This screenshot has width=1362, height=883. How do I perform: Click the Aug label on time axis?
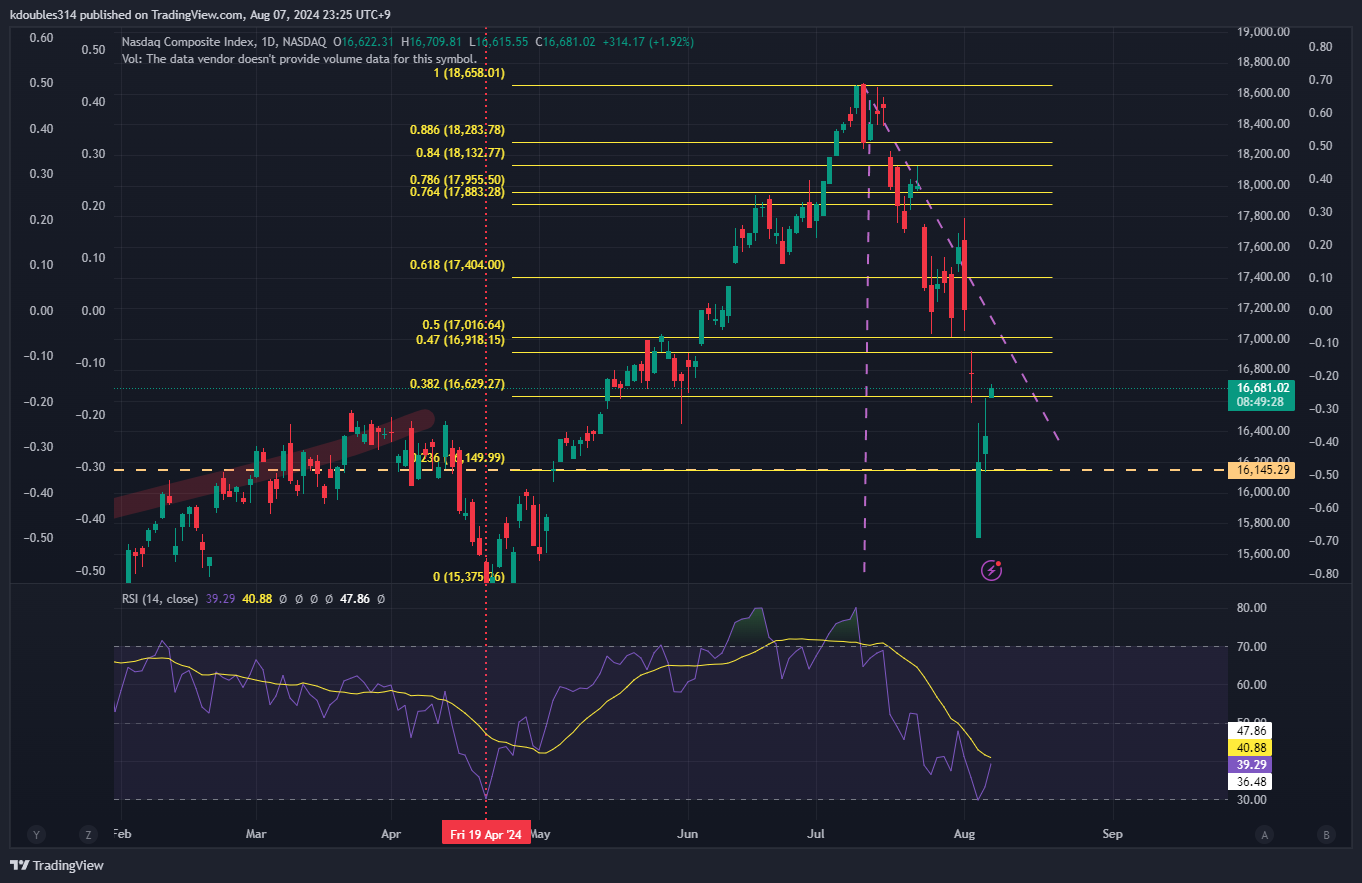click(x=965, y=834)
